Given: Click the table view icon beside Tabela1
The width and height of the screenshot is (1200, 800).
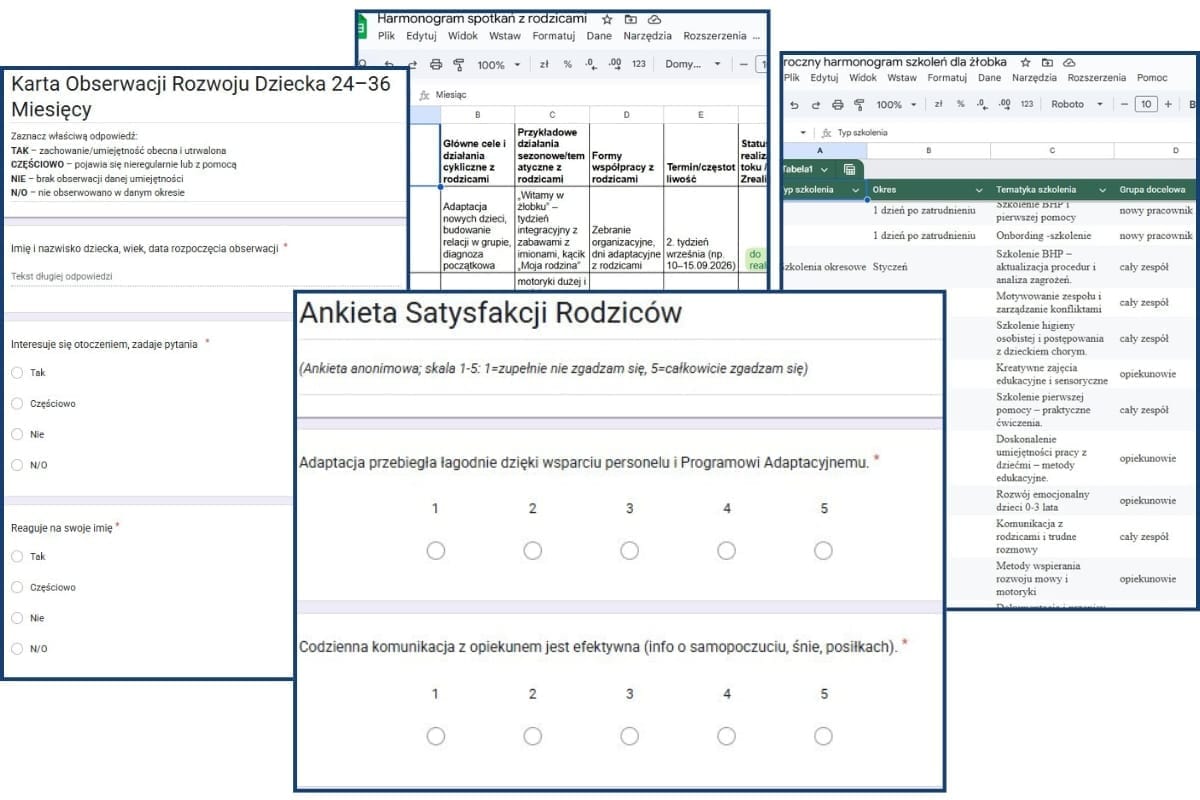Looking at the screenshot, I should tap(849, 169).
